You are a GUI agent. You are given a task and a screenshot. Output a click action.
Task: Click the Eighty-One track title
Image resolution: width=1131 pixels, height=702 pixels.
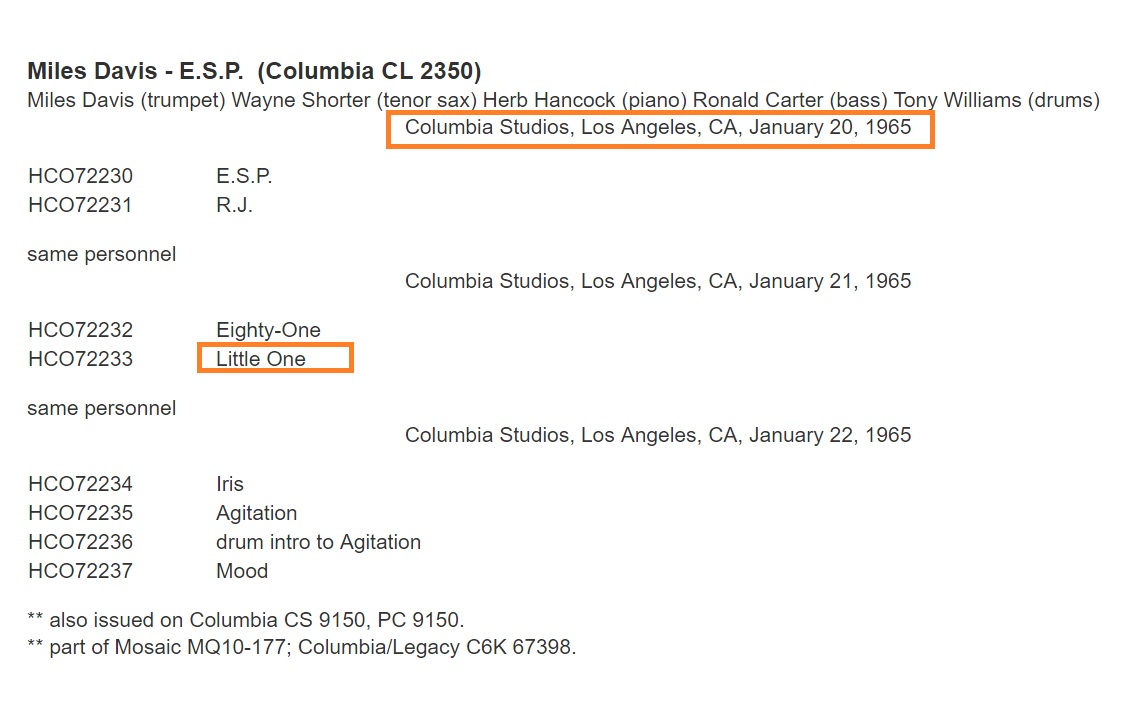pyautogui.click(x=268, y=330)
